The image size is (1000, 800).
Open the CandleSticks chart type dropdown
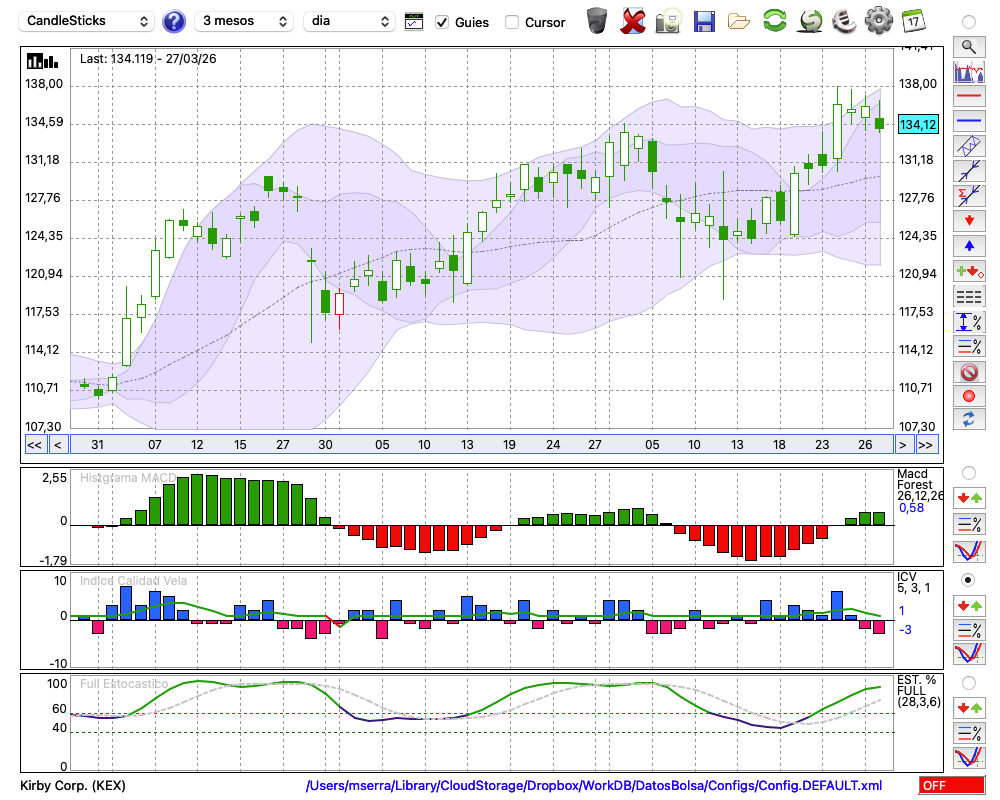tap(88, 21)
